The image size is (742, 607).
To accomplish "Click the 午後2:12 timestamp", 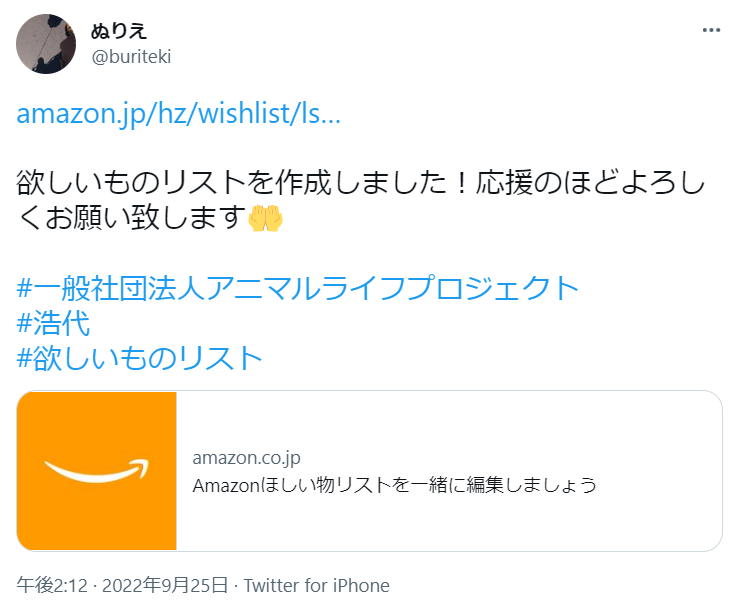I will [52, 586].
